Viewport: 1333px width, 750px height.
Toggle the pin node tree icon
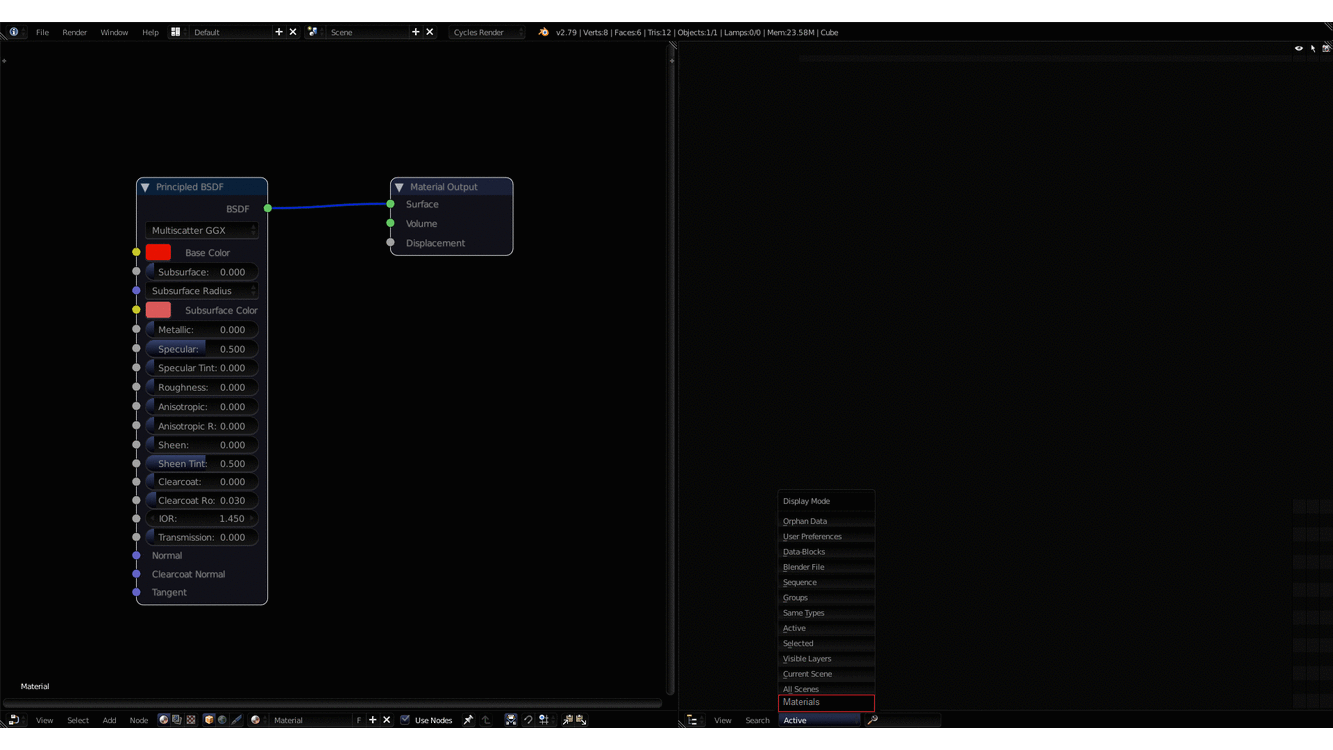(468, 720)
